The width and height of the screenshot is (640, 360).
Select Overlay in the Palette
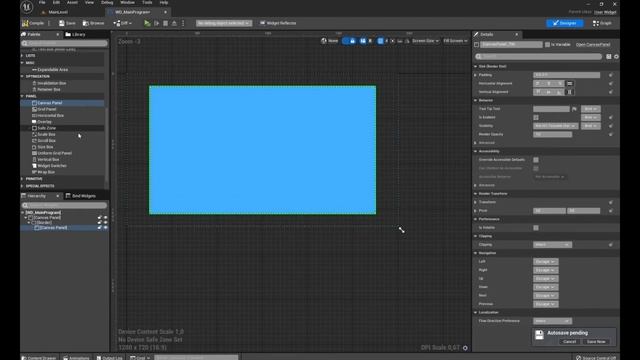coord(44,122)
